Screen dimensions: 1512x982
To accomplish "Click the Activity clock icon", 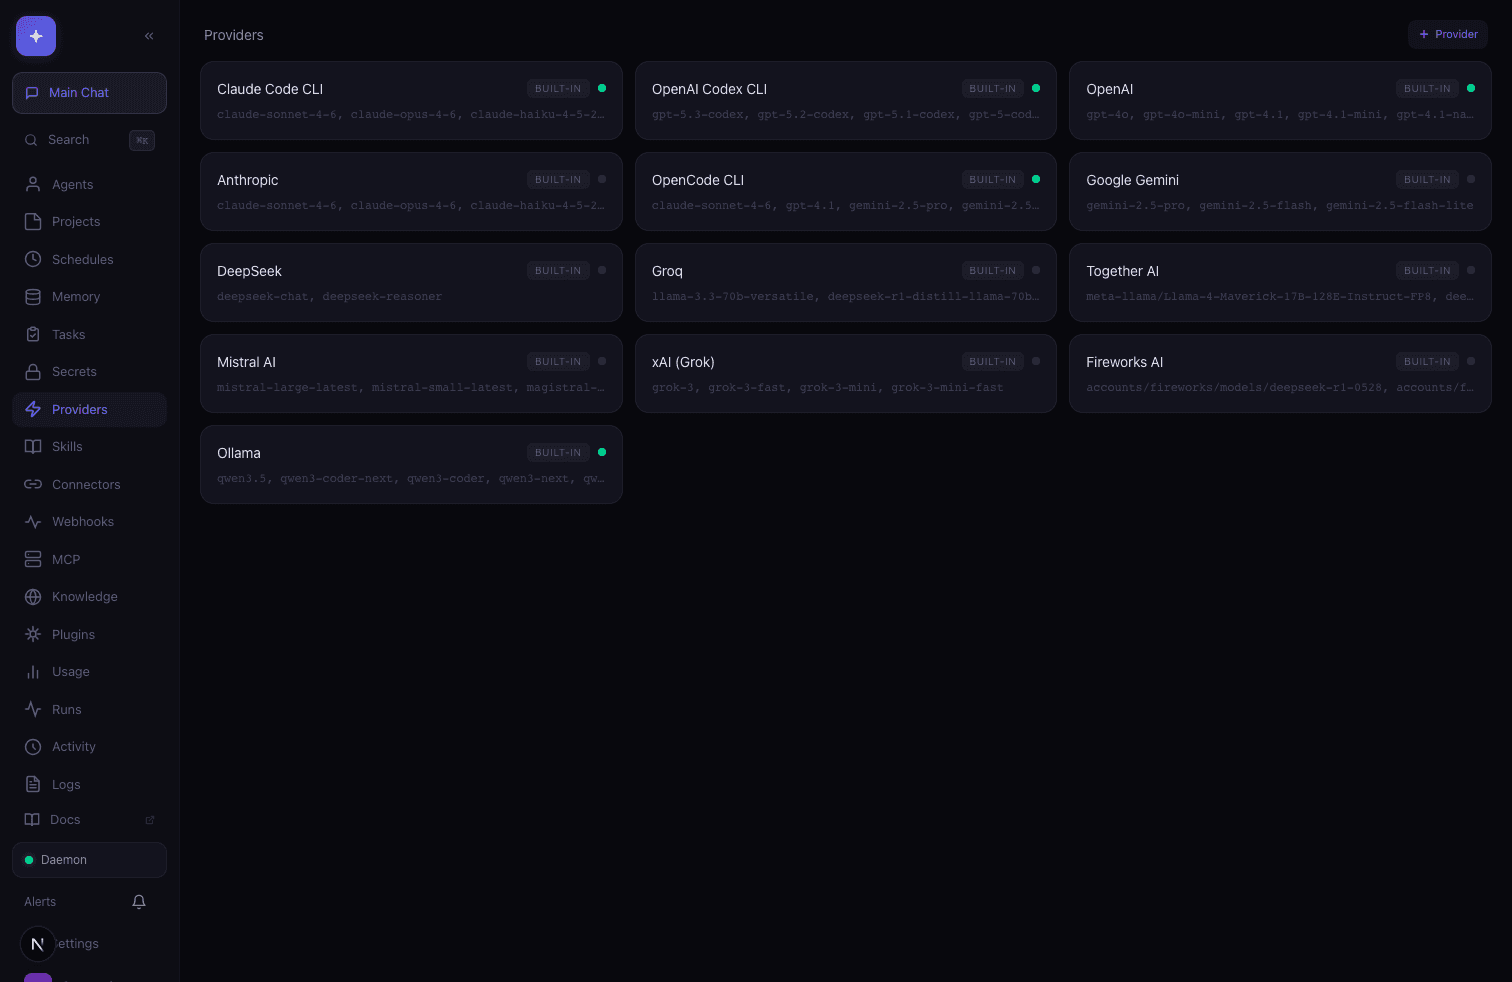I will (x=33, y=747).
